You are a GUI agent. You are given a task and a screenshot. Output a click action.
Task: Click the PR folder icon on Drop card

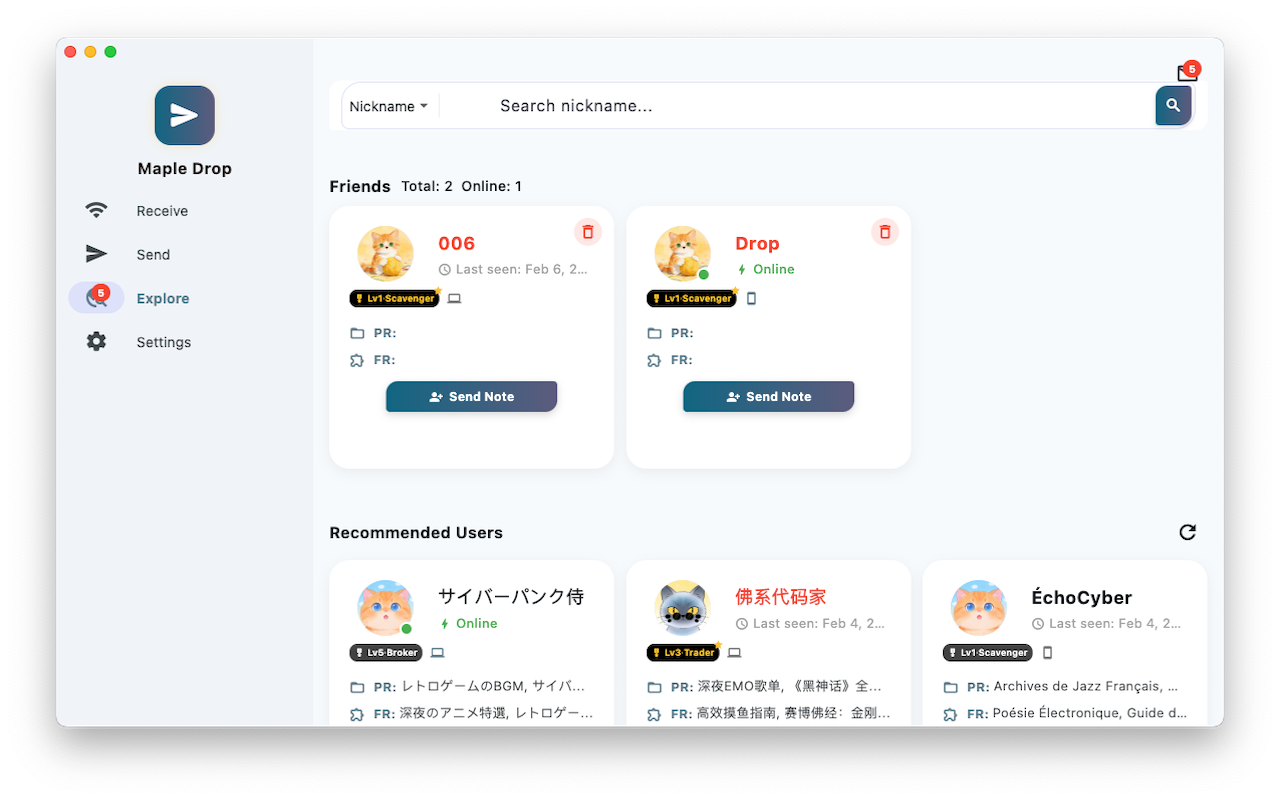(654, 333)
